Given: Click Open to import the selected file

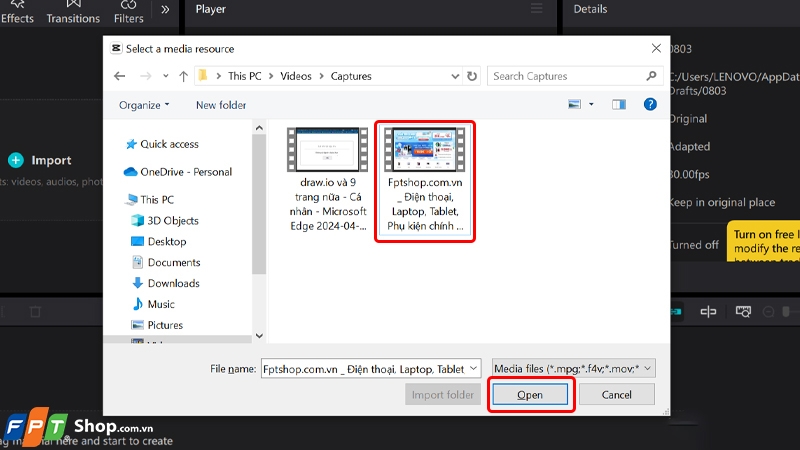Looking at the screenshot, I should click(530, 395).
